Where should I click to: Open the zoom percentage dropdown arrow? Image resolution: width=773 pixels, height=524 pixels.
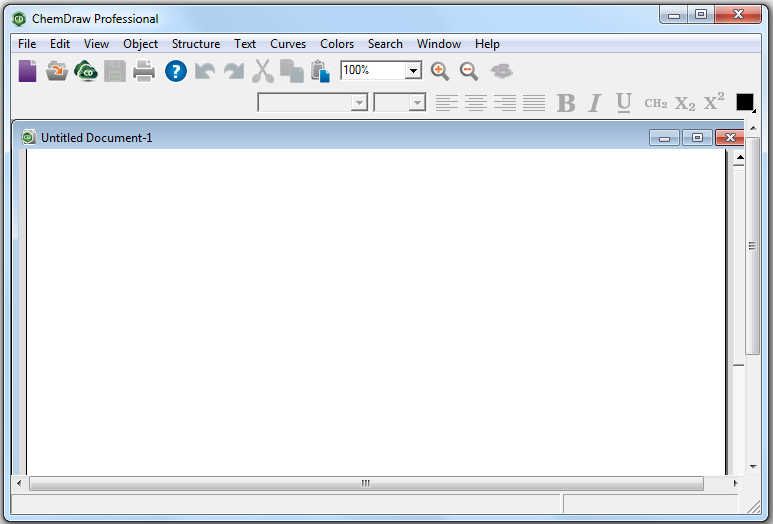click(414, 70)
